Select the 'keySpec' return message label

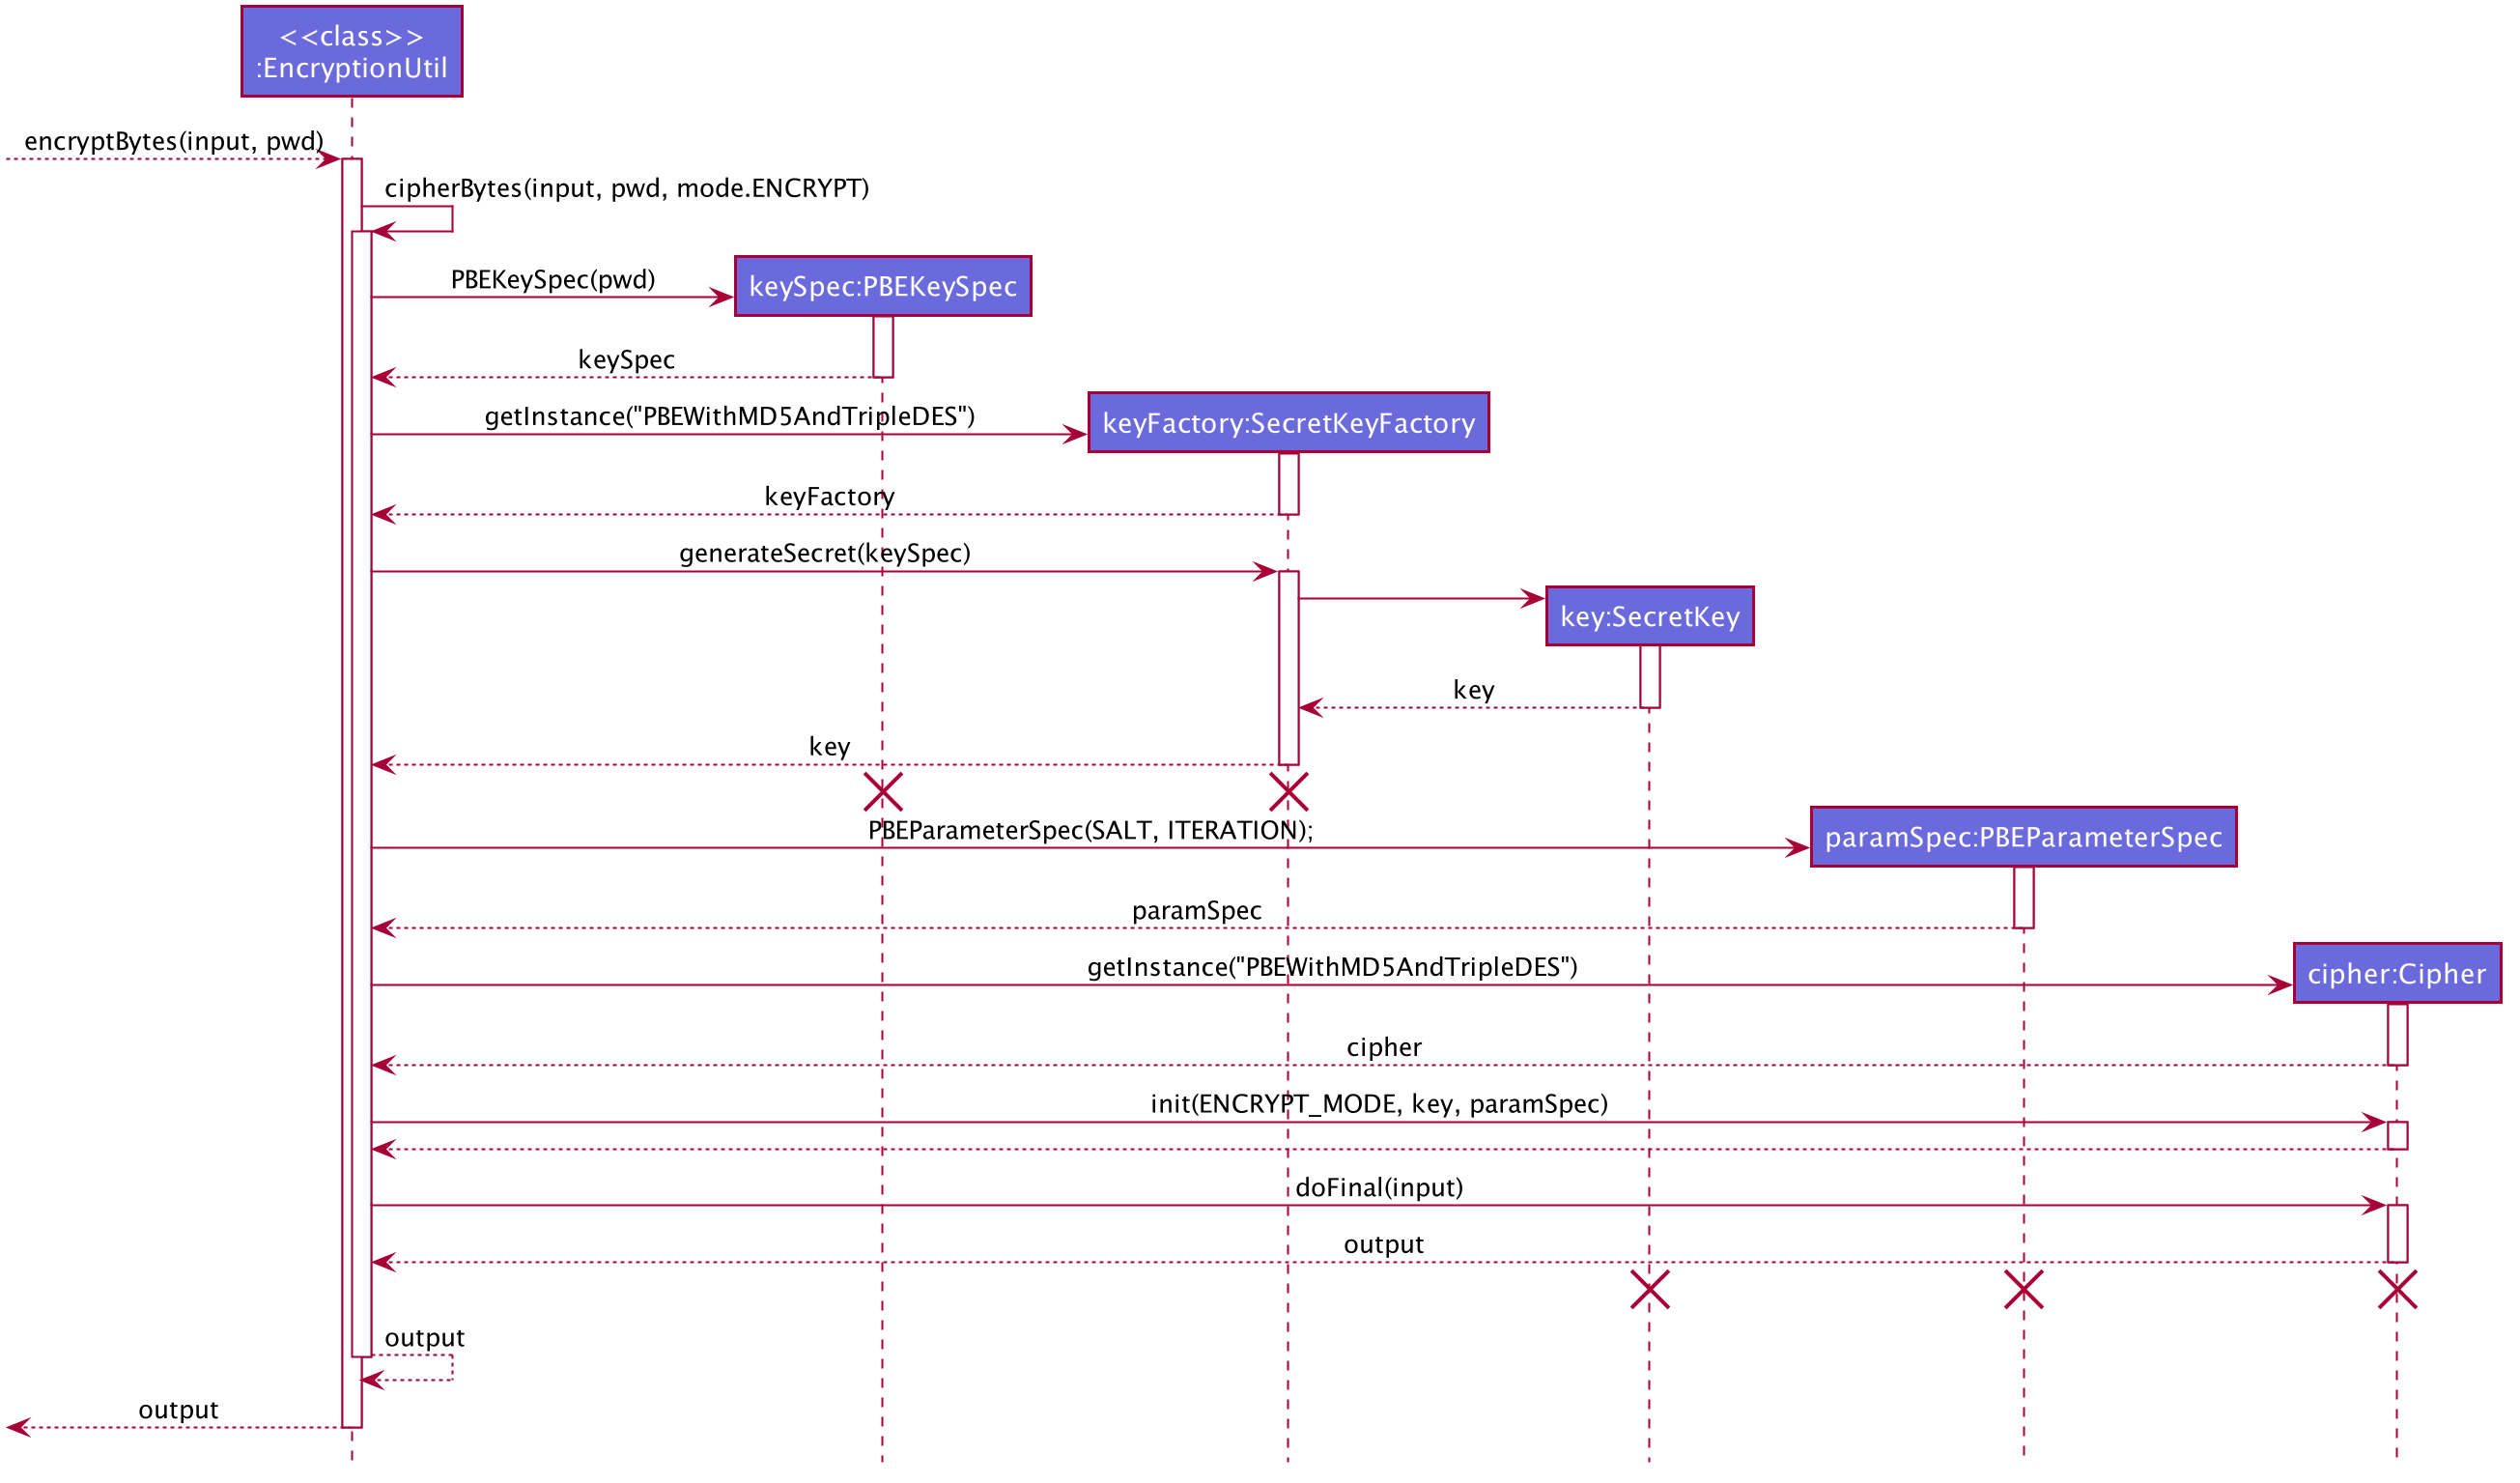click(x=628, y=361)
